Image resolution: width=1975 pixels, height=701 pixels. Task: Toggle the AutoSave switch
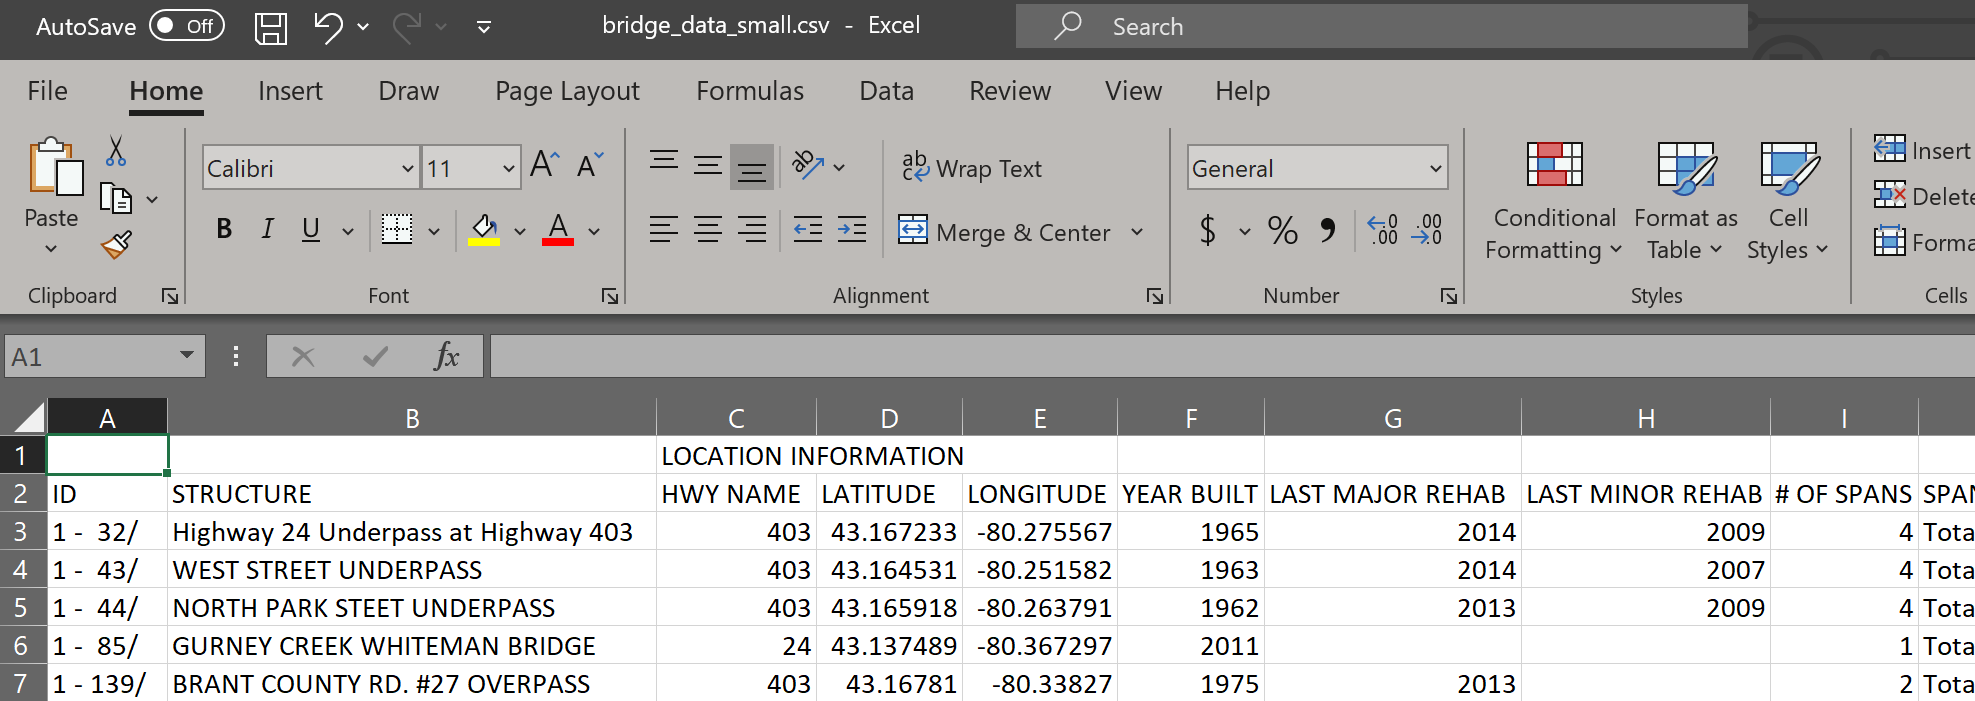[187, 26]
